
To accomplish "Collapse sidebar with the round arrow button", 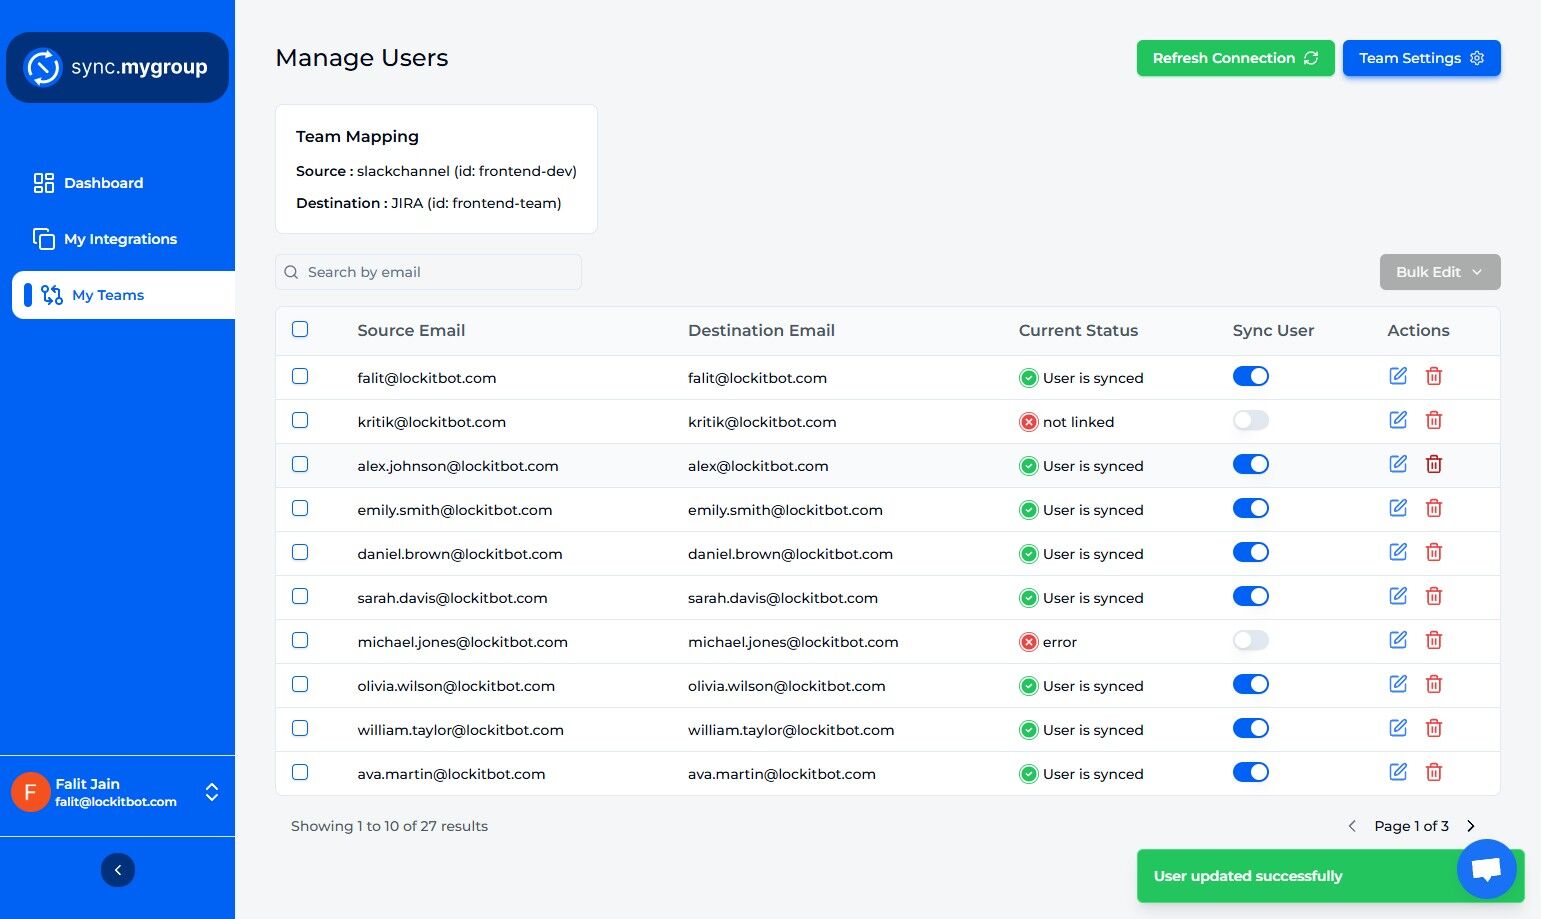I will tap(118, 870).
